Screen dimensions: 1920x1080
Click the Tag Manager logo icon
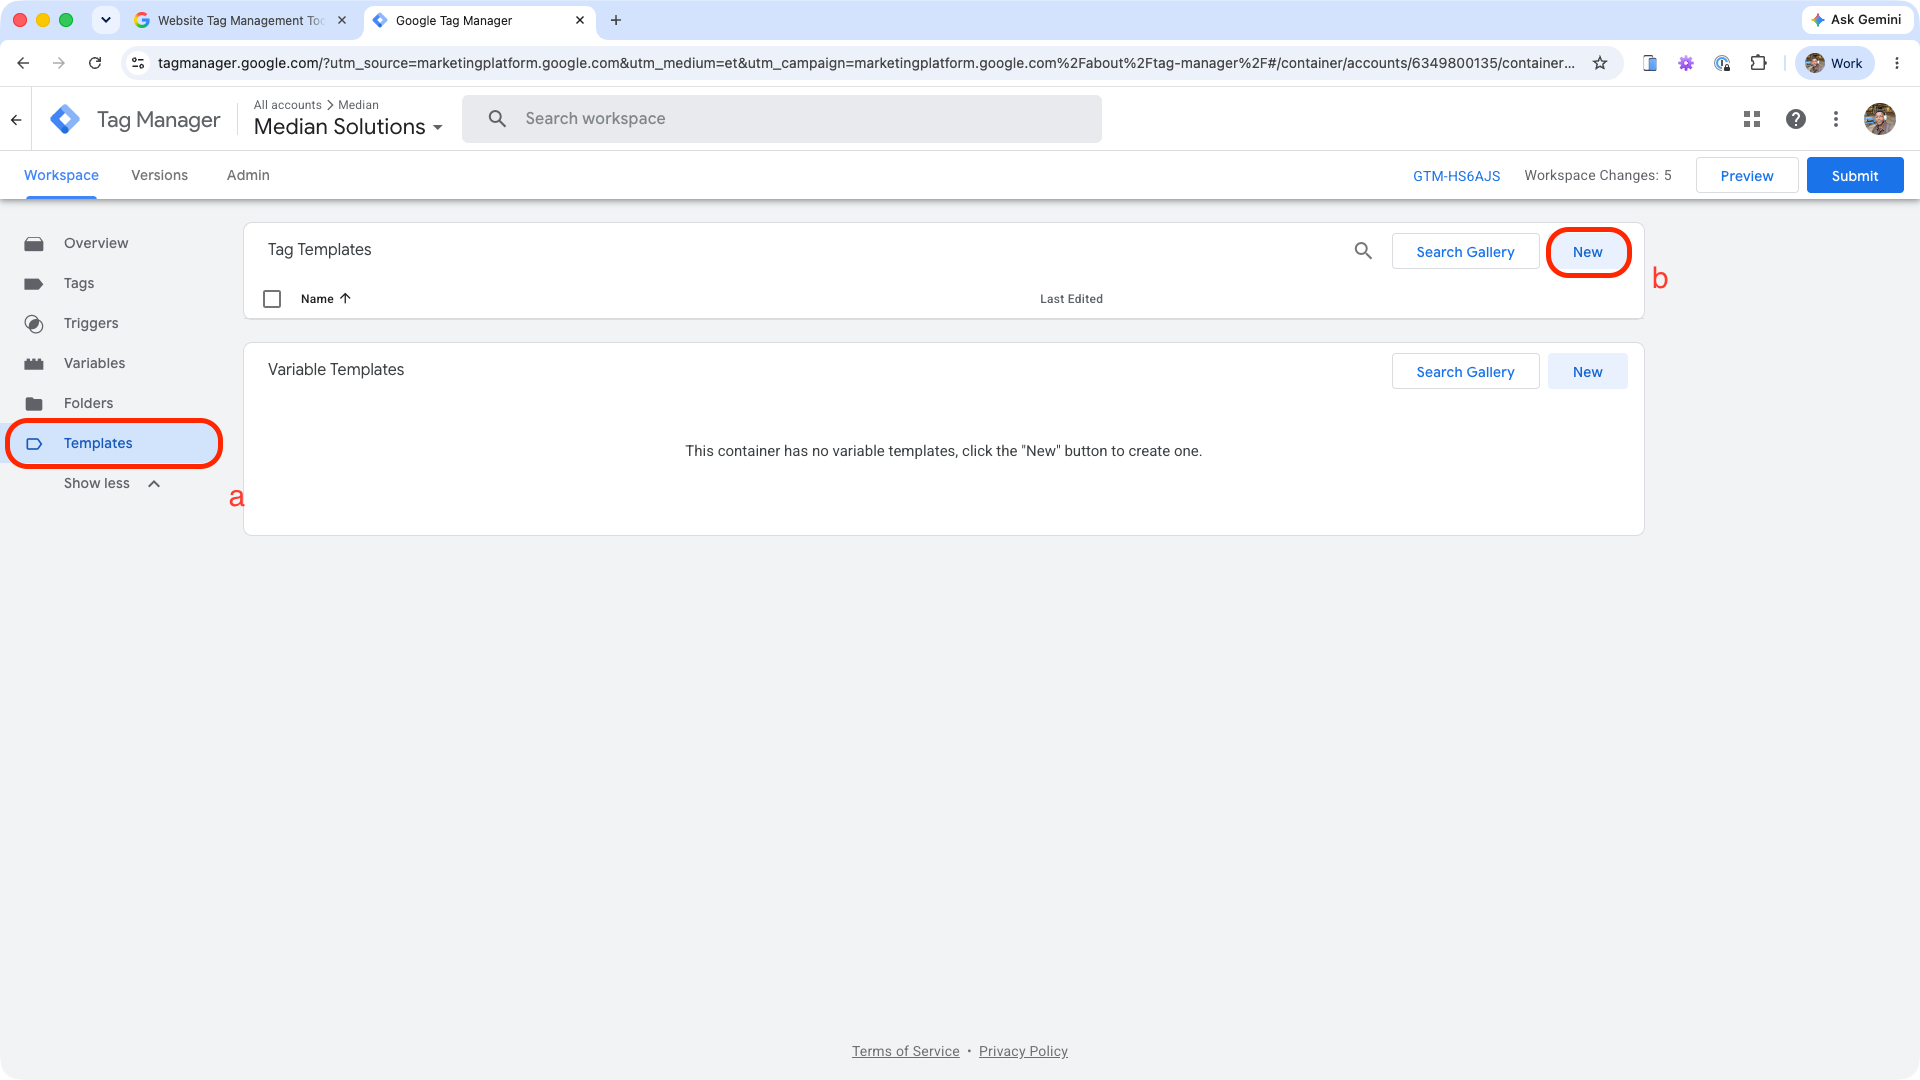[x=65, y=119]
